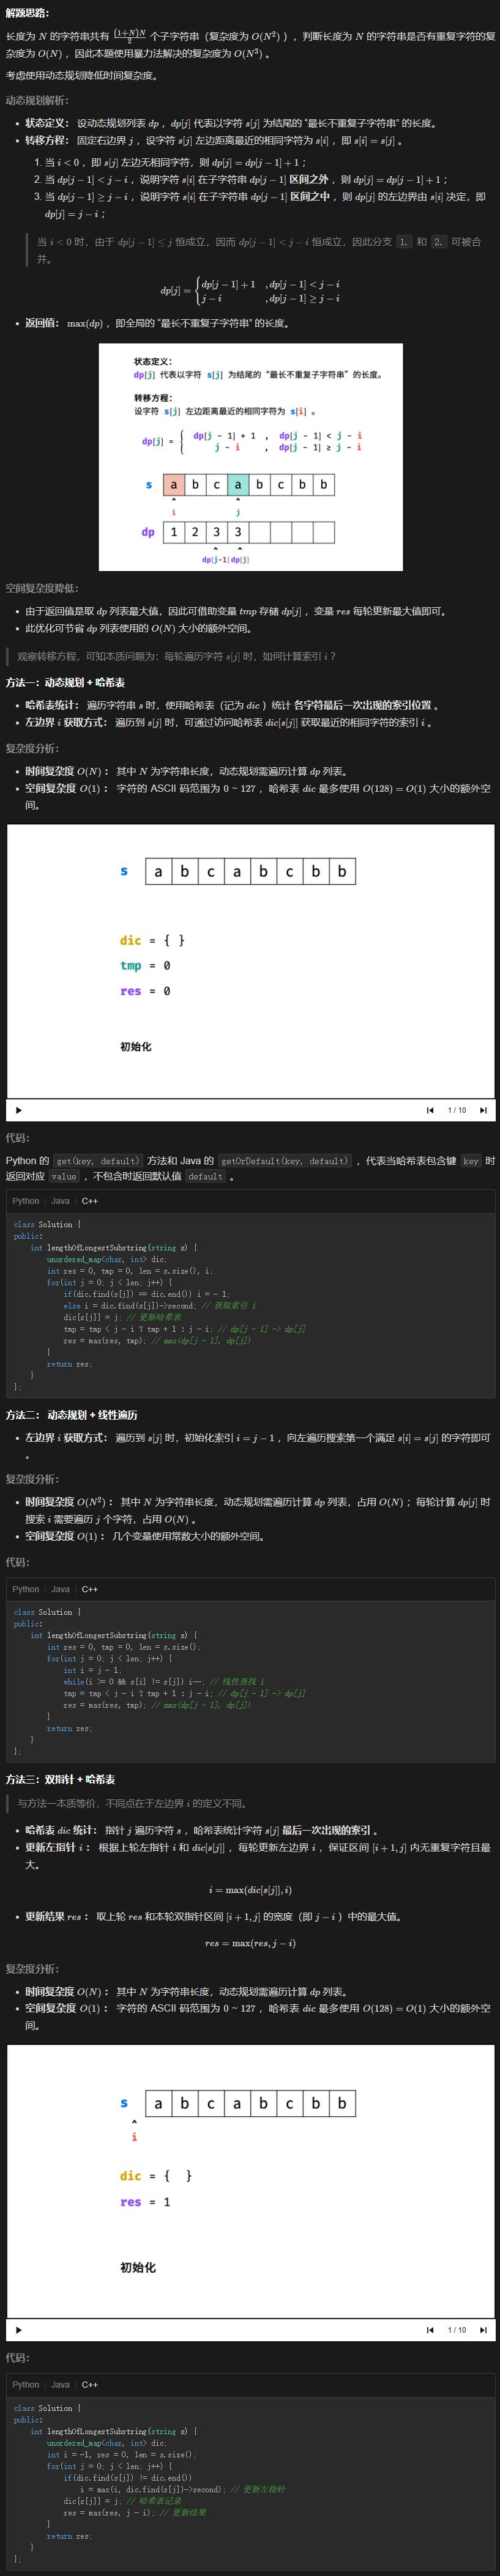500x2576 pixels.
Task: Click code line int i = -1, res = 0, len = s.size();
Action: (121, 2454)
